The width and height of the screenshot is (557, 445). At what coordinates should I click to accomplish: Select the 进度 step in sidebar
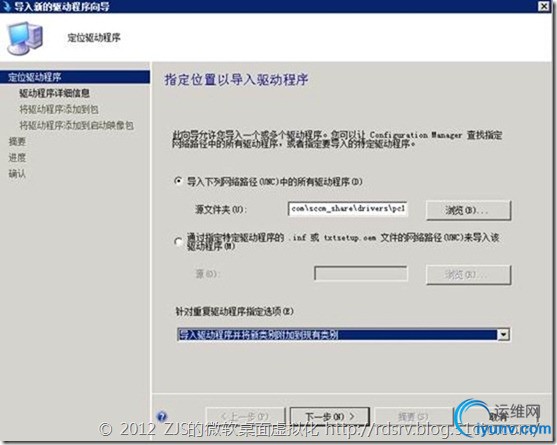tap(17, 157)
